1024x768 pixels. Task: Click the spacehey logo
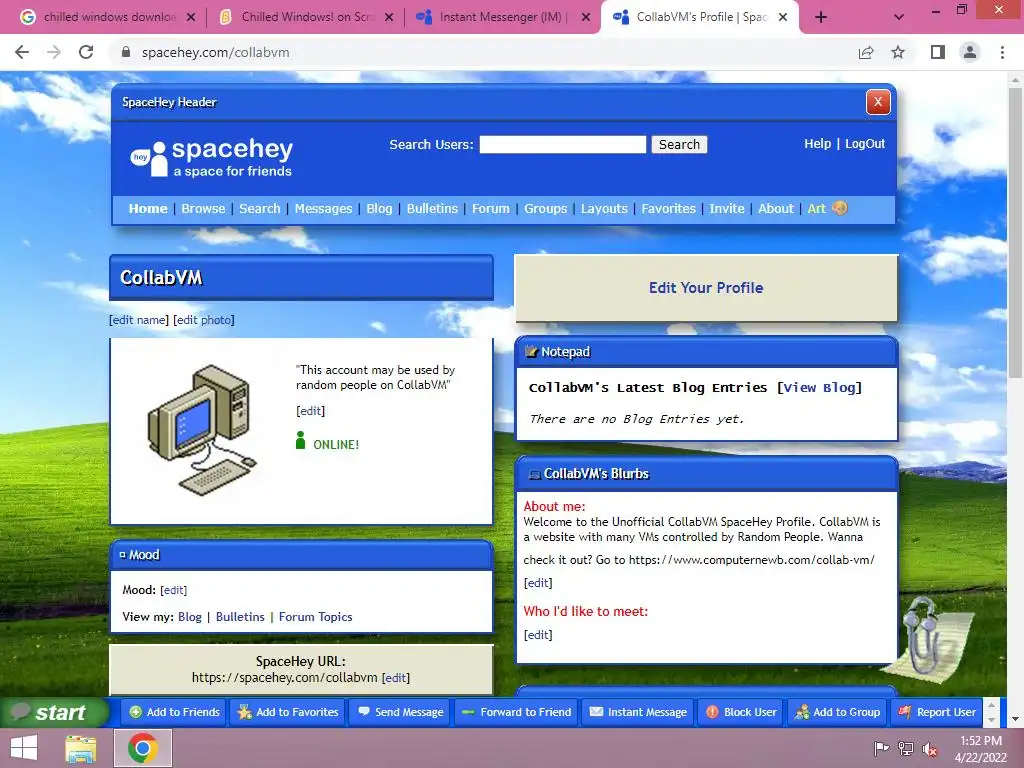pyautogui.click(x=212, y=157)
